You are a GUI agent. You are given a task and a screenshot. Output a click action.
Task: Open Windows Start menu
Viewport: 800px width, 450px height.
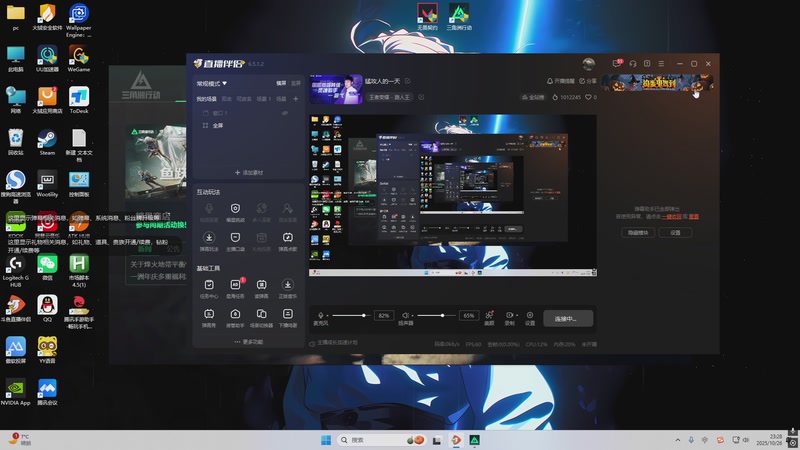pos(326,440)
